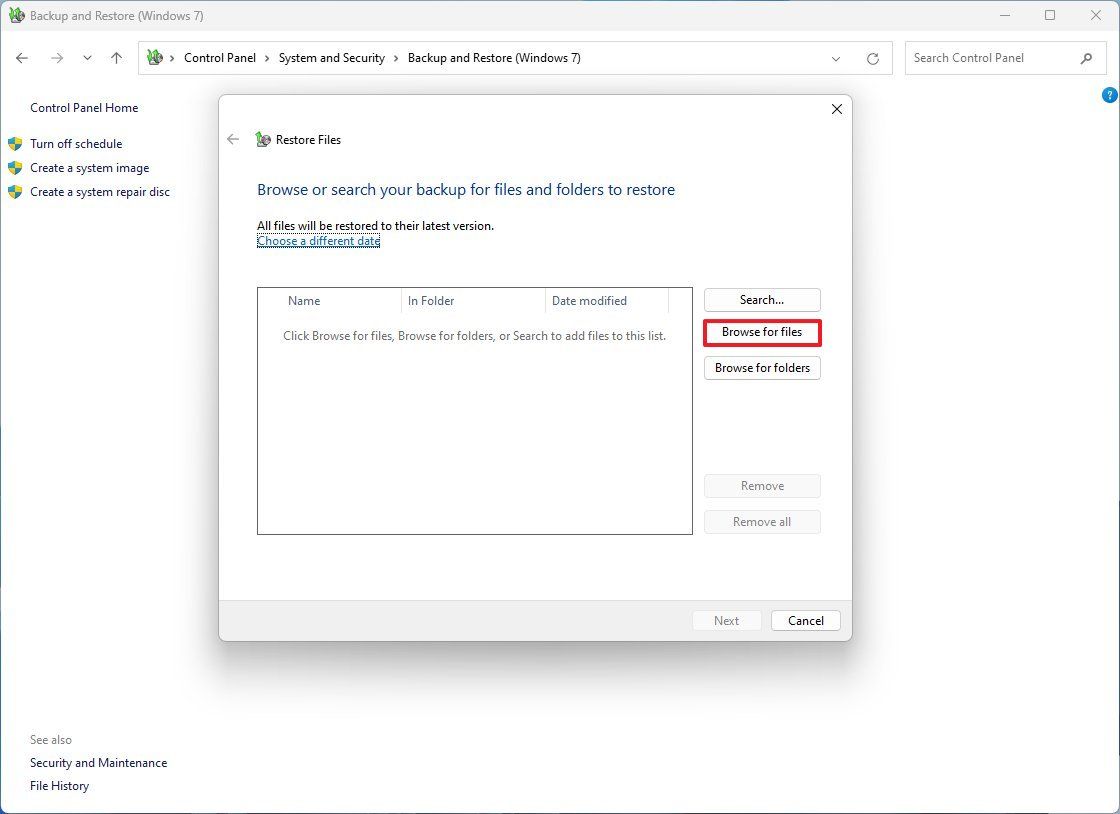Open the Choose a different date link
Viewport: 1120px width, 814px height.
tap(318, 240)
